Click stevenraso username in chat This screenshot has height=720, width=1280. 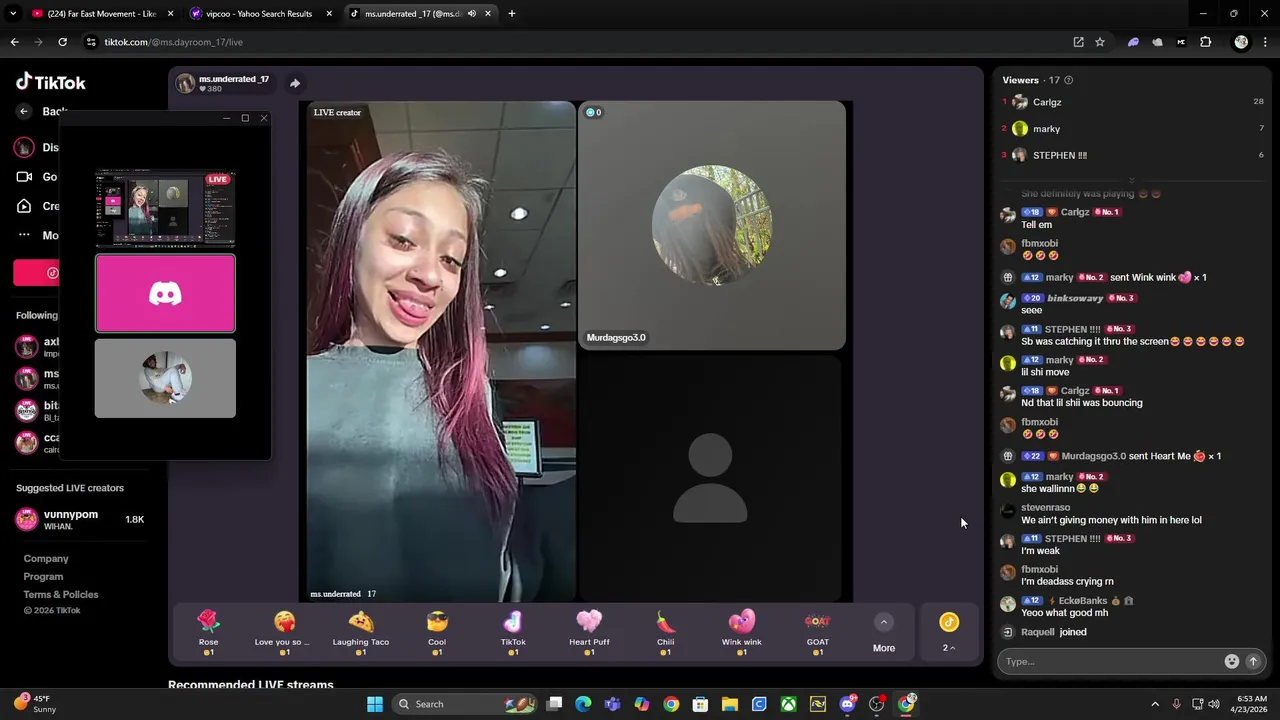tap(1045, 508)
